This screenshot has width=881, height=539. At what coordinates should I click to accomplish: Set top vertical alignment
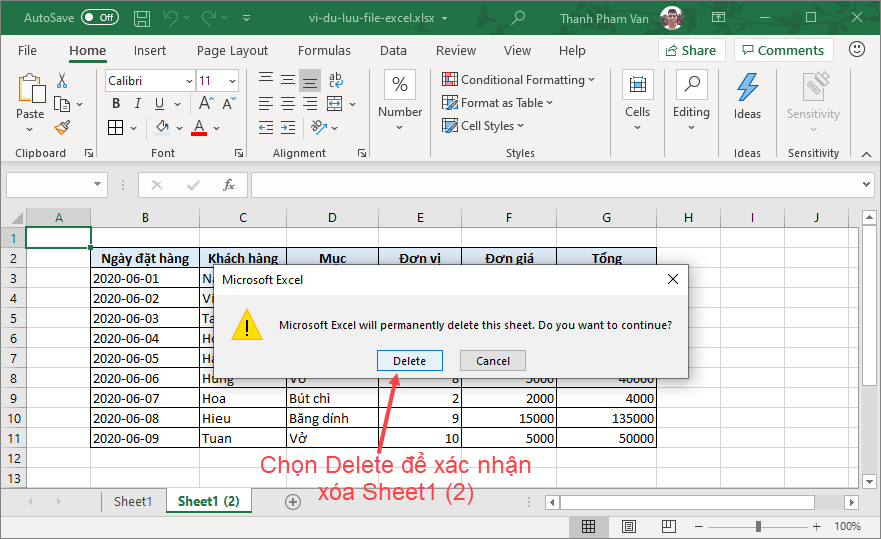(266, 80)
